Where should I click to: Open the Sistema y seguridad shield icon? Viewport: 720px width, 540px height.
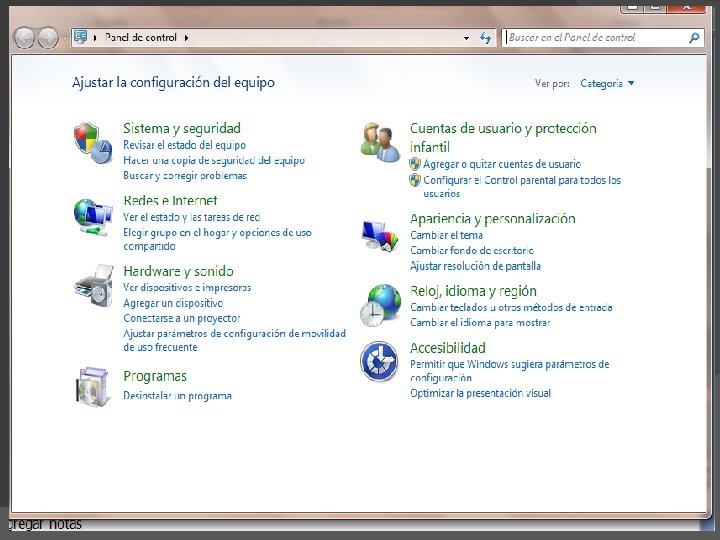coord(93,142)
